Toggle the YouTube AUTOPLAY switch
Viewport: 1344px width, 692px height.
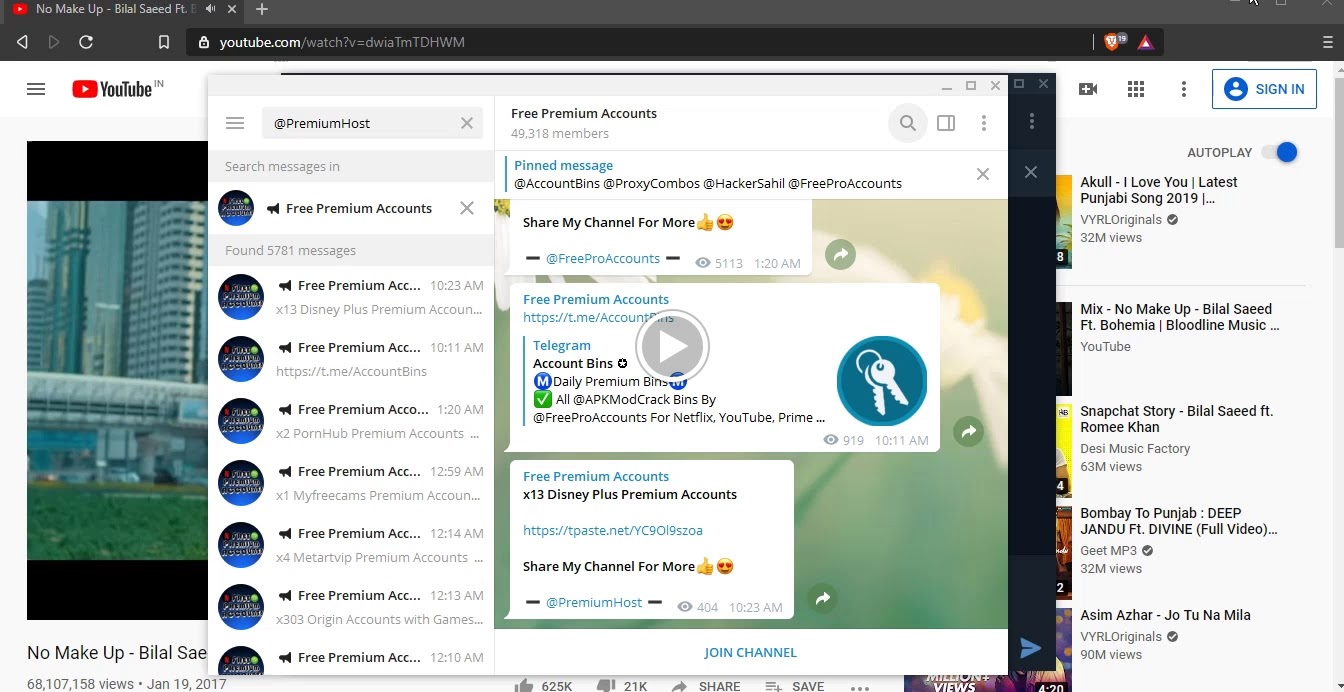tap(1279, 152)
